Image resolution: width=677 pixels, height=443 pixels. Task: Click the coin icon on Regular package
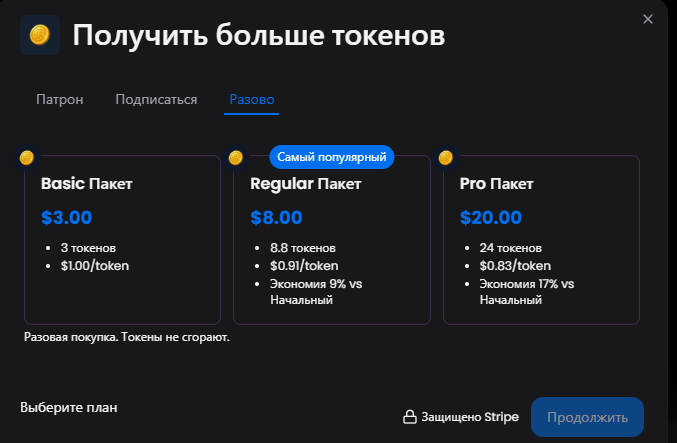pyautogui.click(x=236, y=158)
